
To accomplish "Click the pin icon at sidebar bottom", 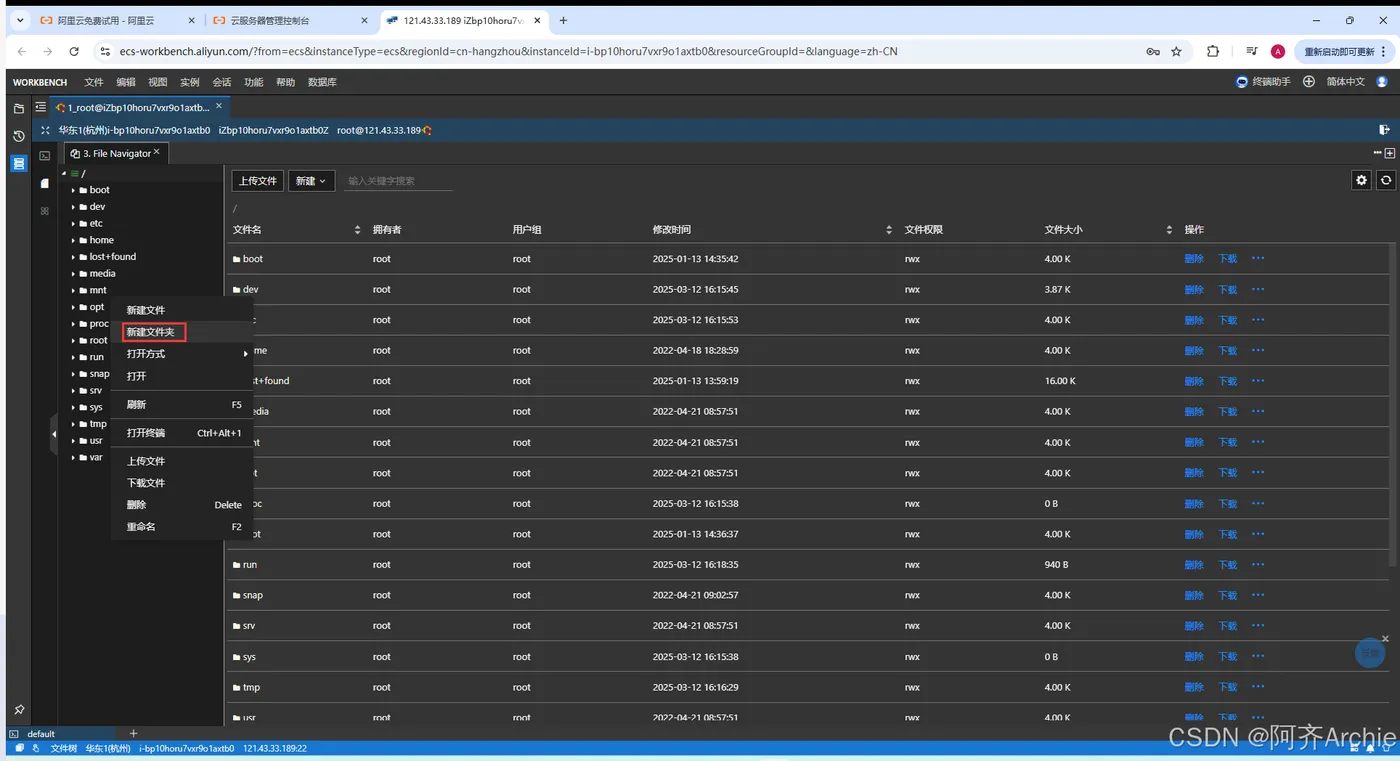I will pyautogui.click(x=18, y=710).
